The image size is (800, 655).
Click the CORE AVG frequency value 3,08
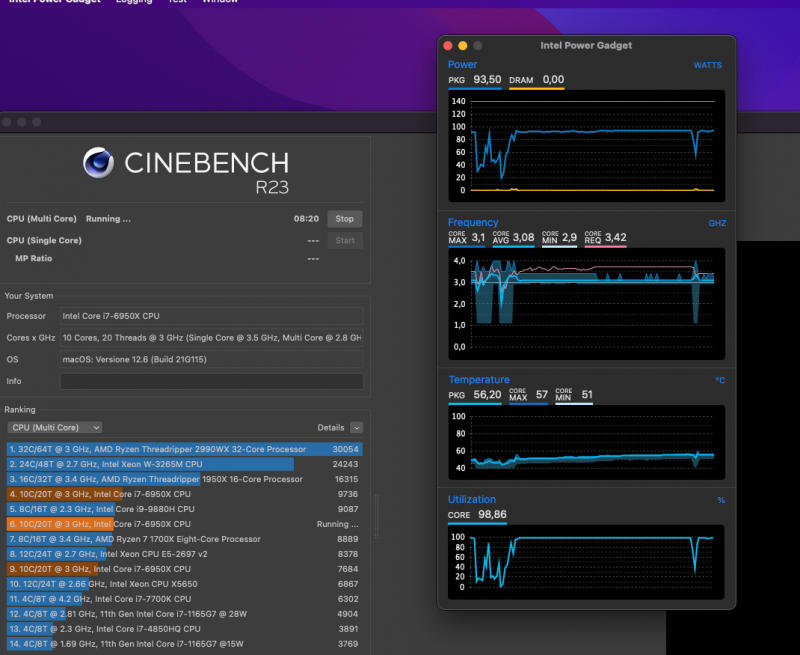523,237
